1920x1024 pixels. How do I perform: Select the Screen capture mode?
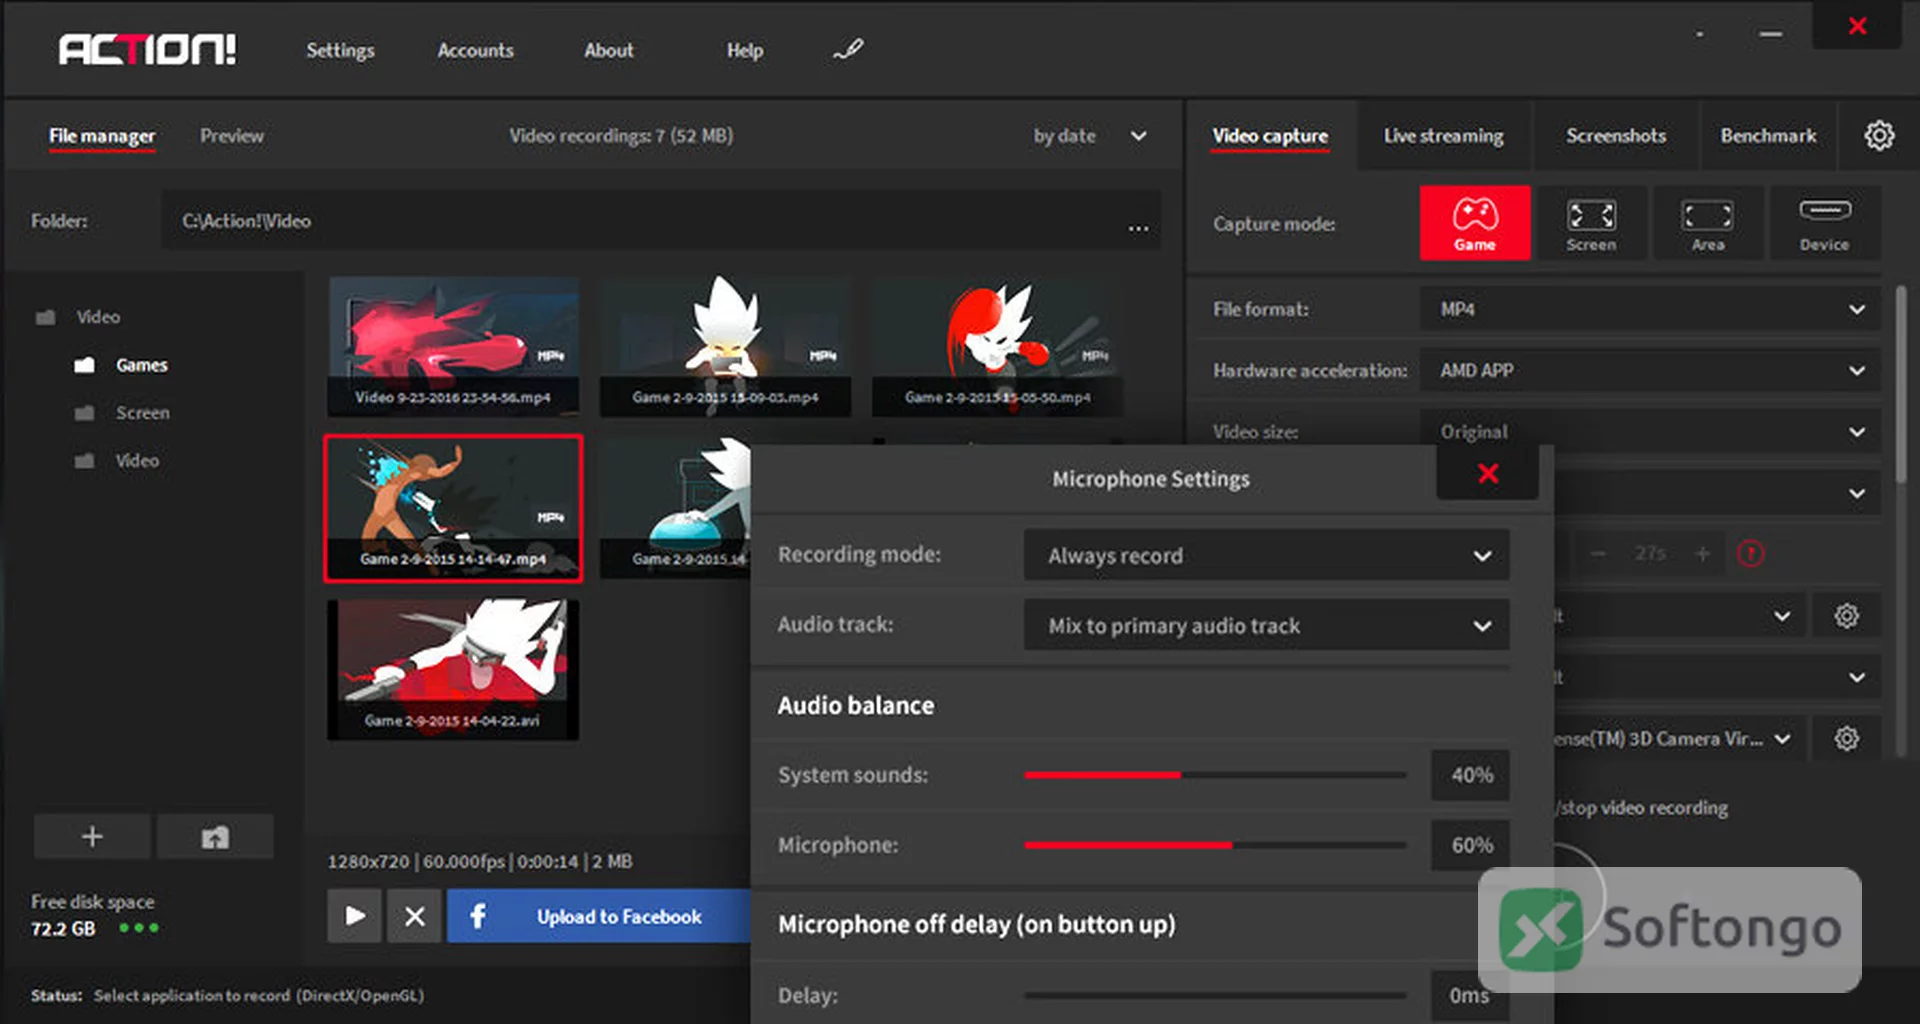point(1591,223)
